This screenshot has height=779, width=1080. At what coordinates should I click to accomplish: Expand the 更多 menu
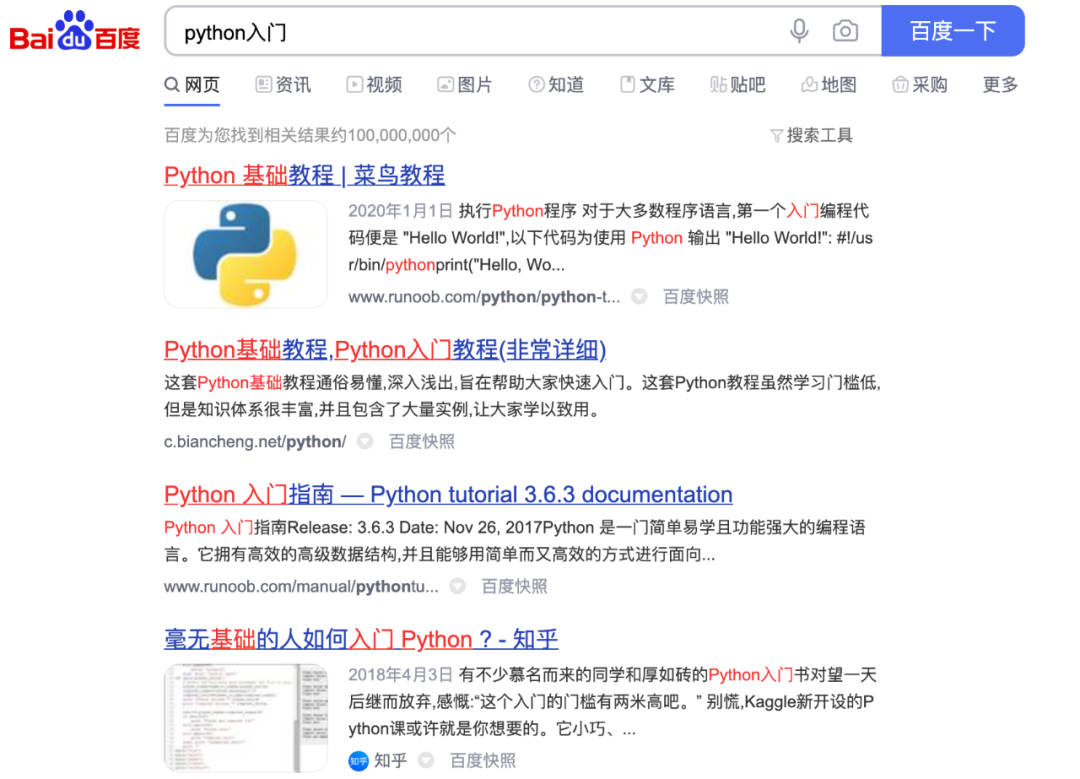click(1000, 85)
